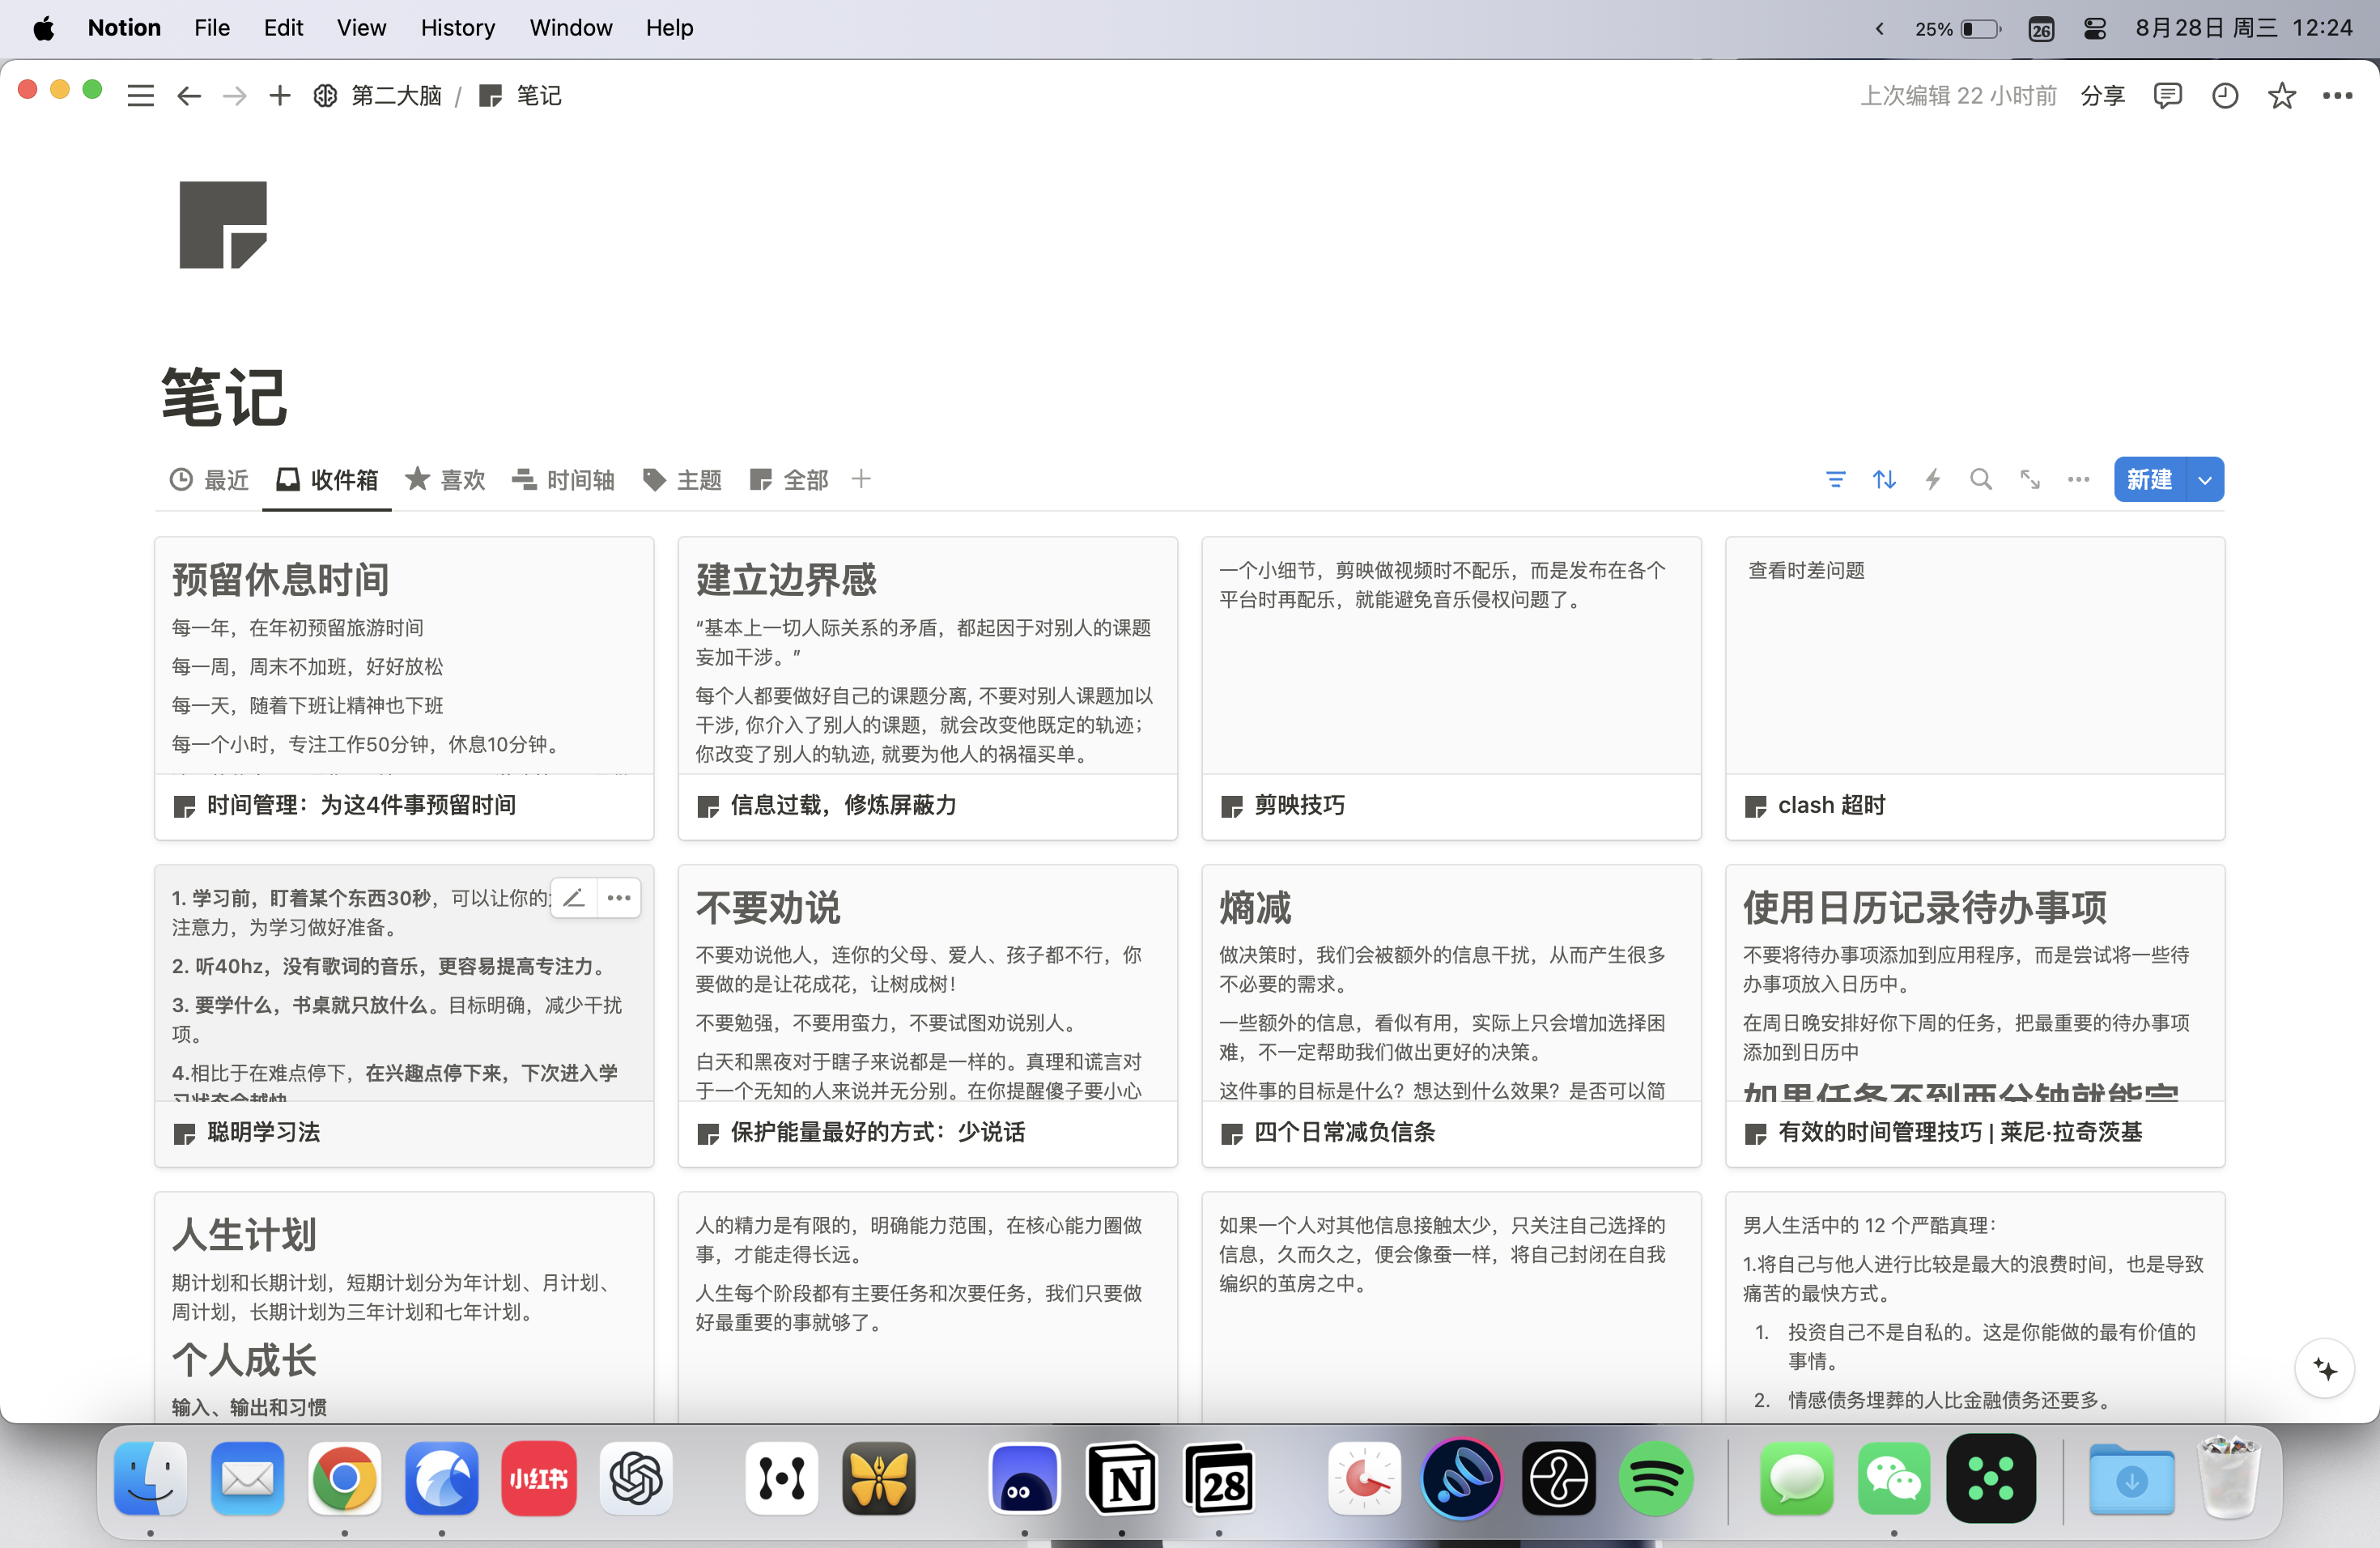Open card 信息过载，修炼屏蔽力
The height and width of the screenshot is (1548, 2380).
pyautogui.click(x=928, y=689)
